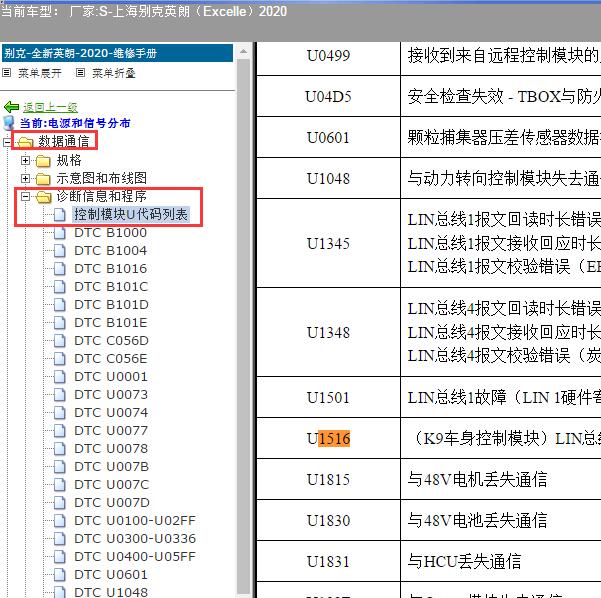Open the DTC B1016 entry

110,269
